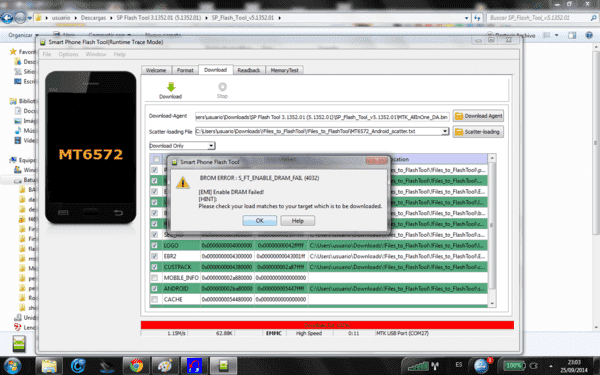The height and width of the screenshot is (375, 600).
Task: Toggle the ANDROID partition checkbox
Action: point(155,288)
